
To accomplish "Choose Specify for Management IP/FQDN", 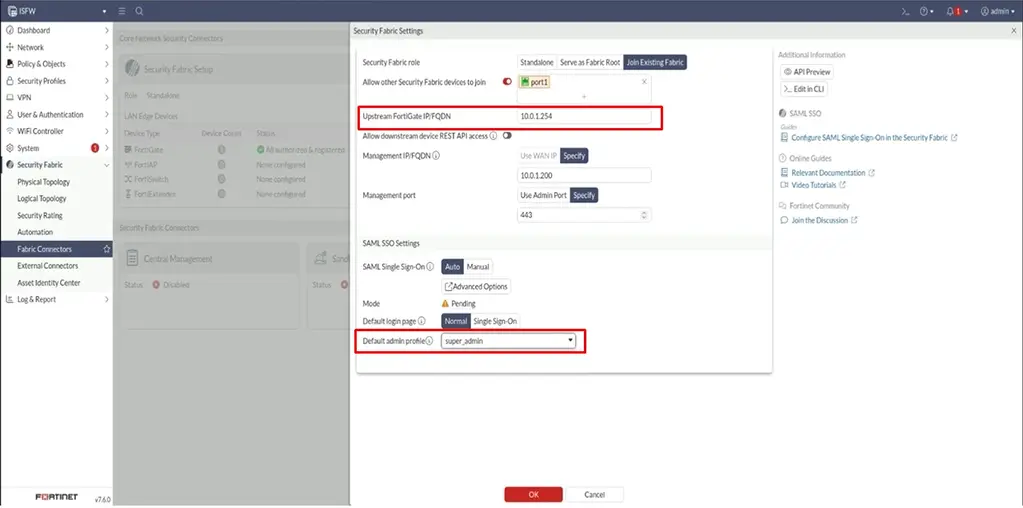I will [x=574, y=156].
